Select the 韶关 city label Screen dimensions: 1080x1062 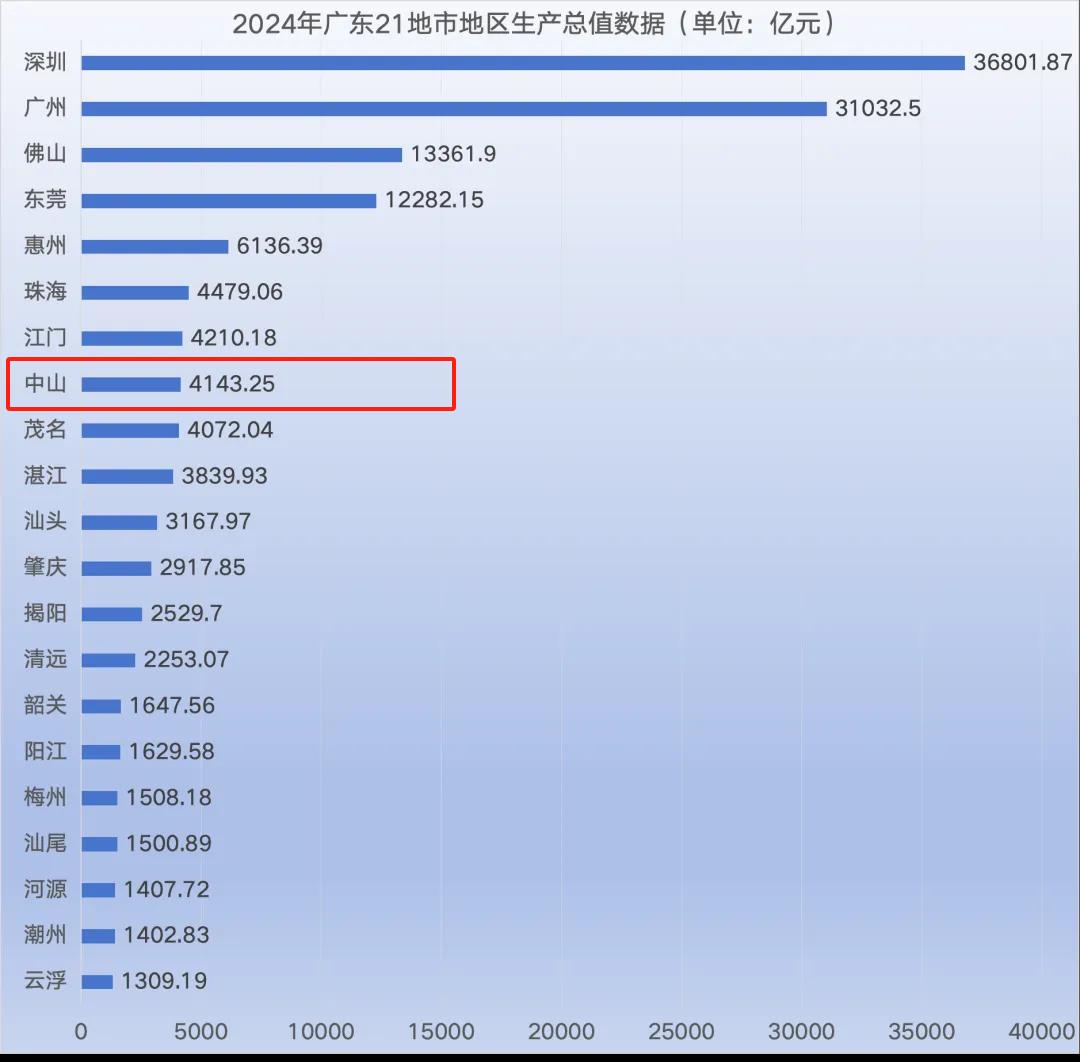45,705
